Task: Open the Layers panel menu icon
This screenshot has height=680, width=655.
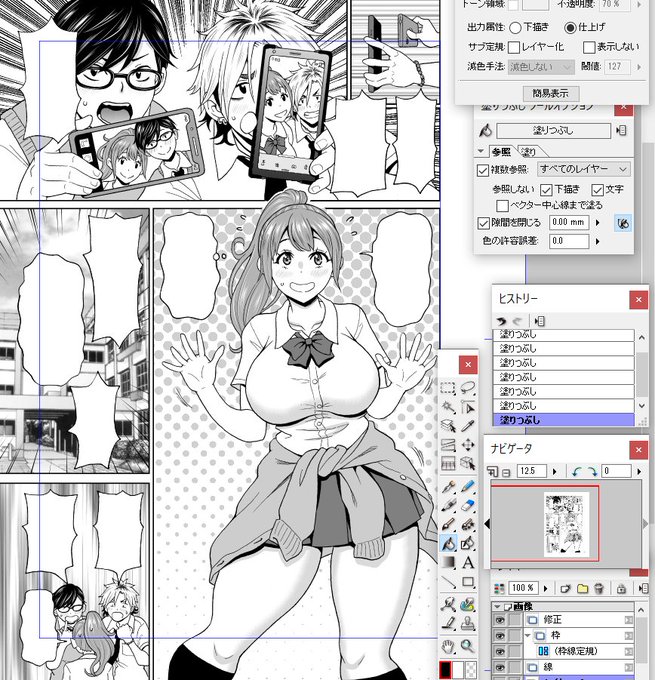Action: 643,588
